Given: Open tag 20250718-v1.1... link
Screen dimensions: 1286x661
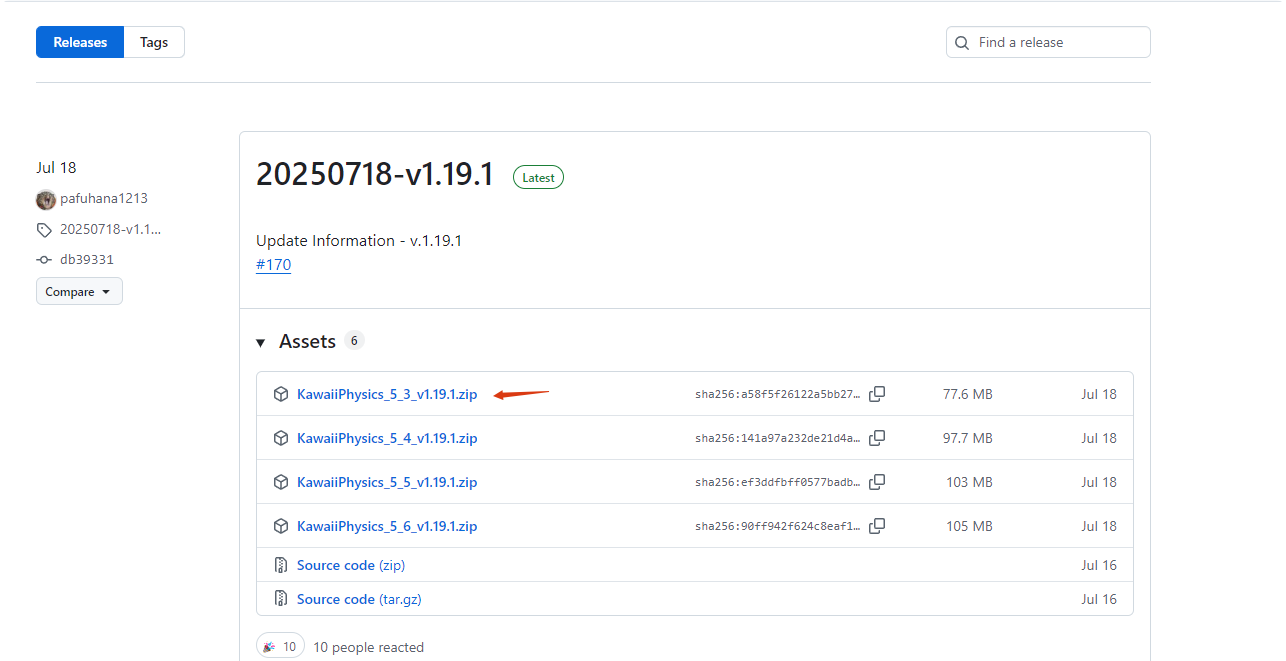Looking at the screenshot, I should (110, 229).
